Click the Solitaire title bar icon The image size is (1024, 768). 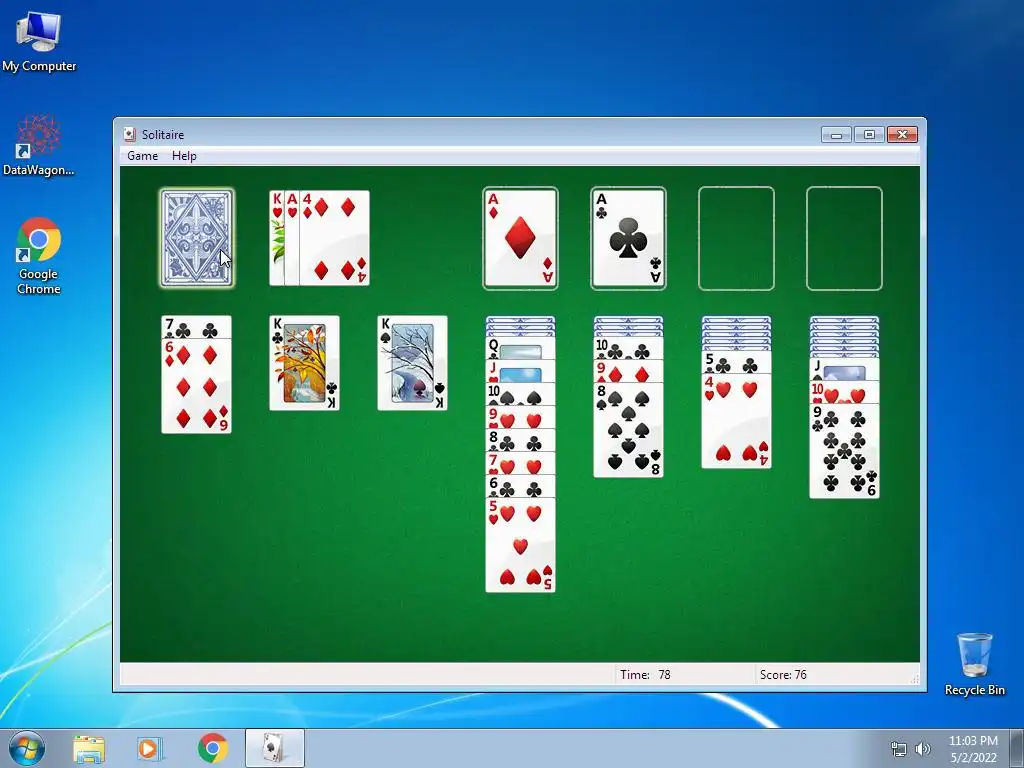(129, 135)
